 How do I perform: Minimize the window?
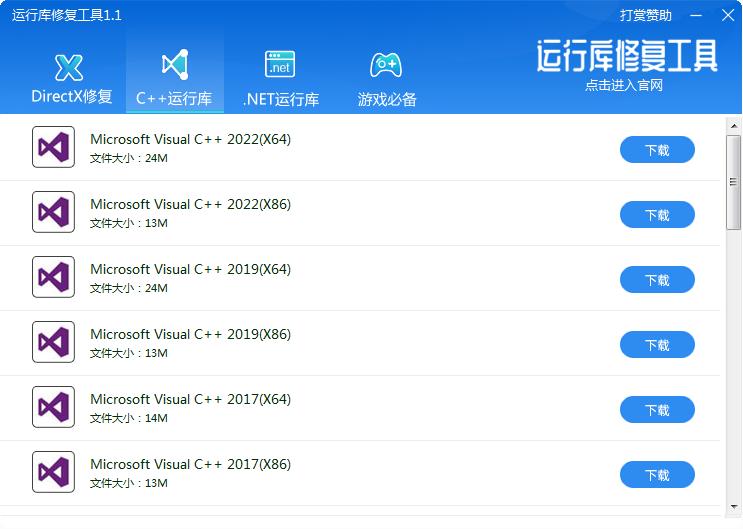pos(696,16)
